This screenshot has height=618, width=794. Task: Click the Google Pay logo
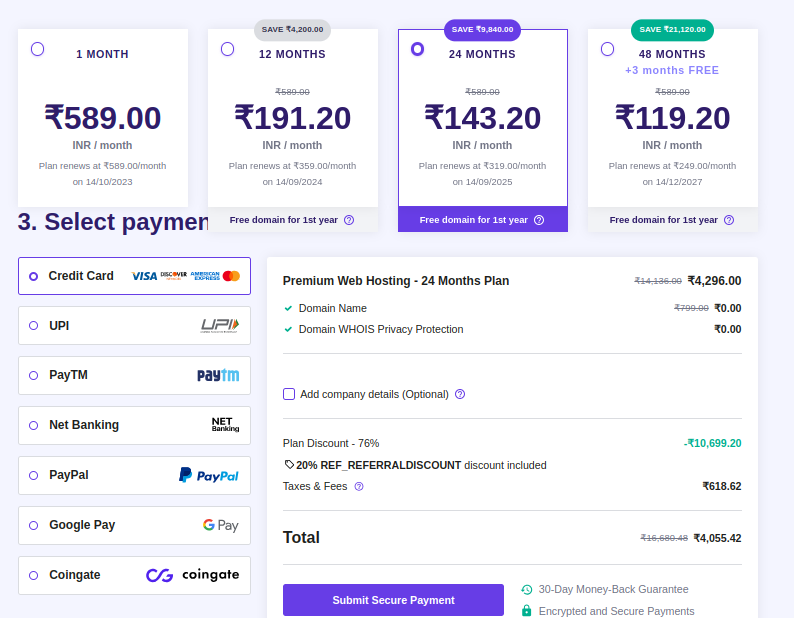tap(220, 525)
